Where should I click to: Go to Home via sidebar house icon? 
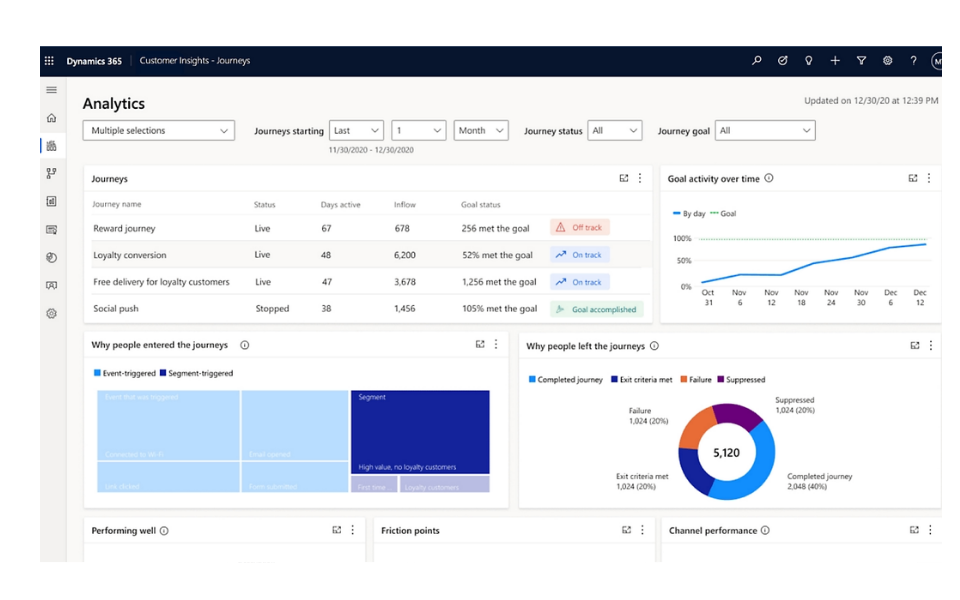click(51, 118)
